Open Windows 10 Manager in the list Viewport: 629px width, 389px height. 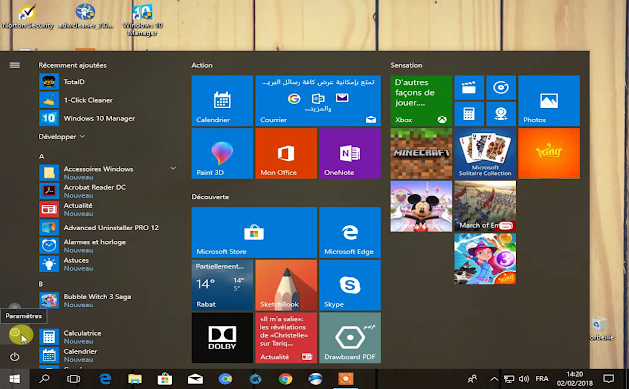[x=107, y=118]
